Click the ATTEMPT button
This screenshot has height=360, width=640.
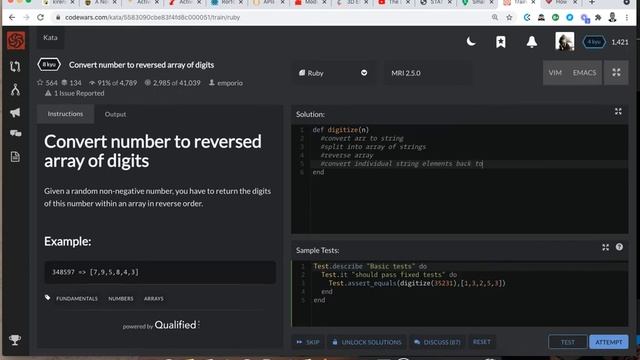coord(609,342)
